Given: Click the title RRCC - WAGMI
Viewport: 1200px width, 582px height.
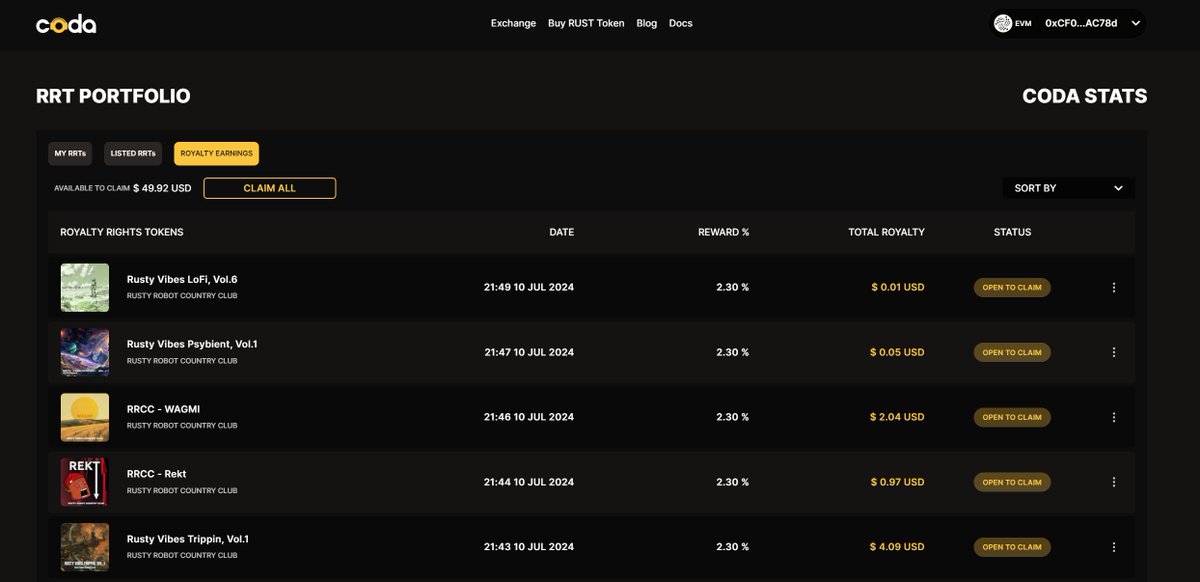Looking at the screenshot, I should tap(163, 409).
